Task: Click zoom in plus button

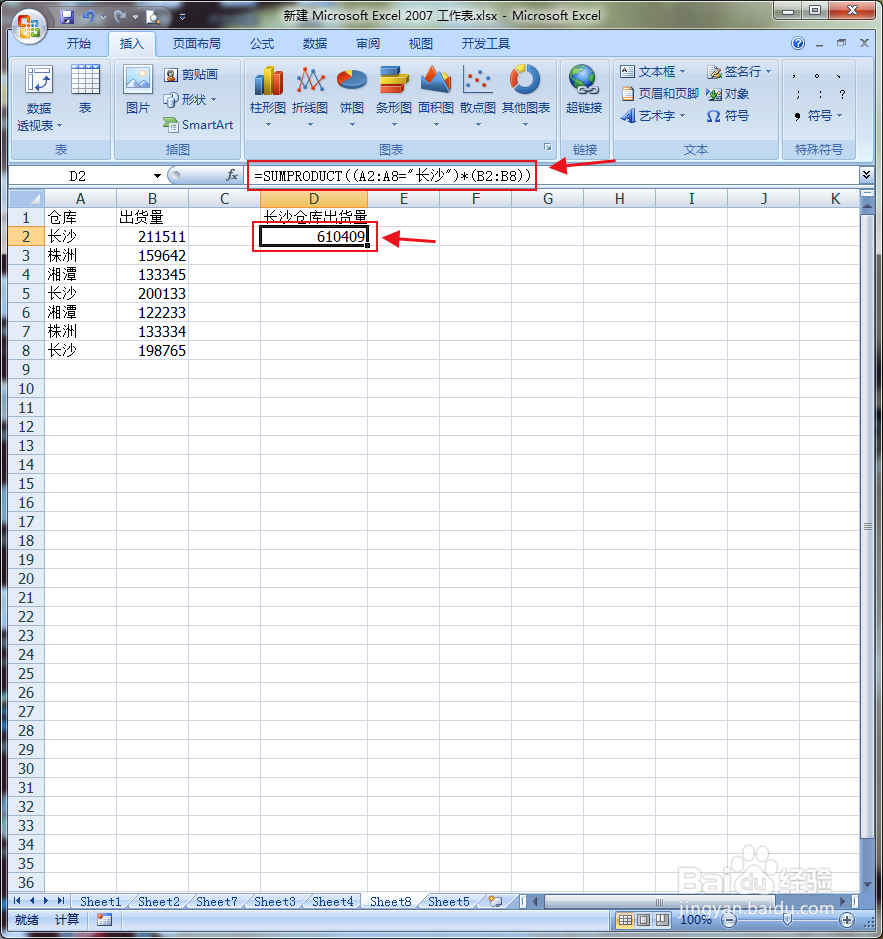Action: click(x=846, y=920)
